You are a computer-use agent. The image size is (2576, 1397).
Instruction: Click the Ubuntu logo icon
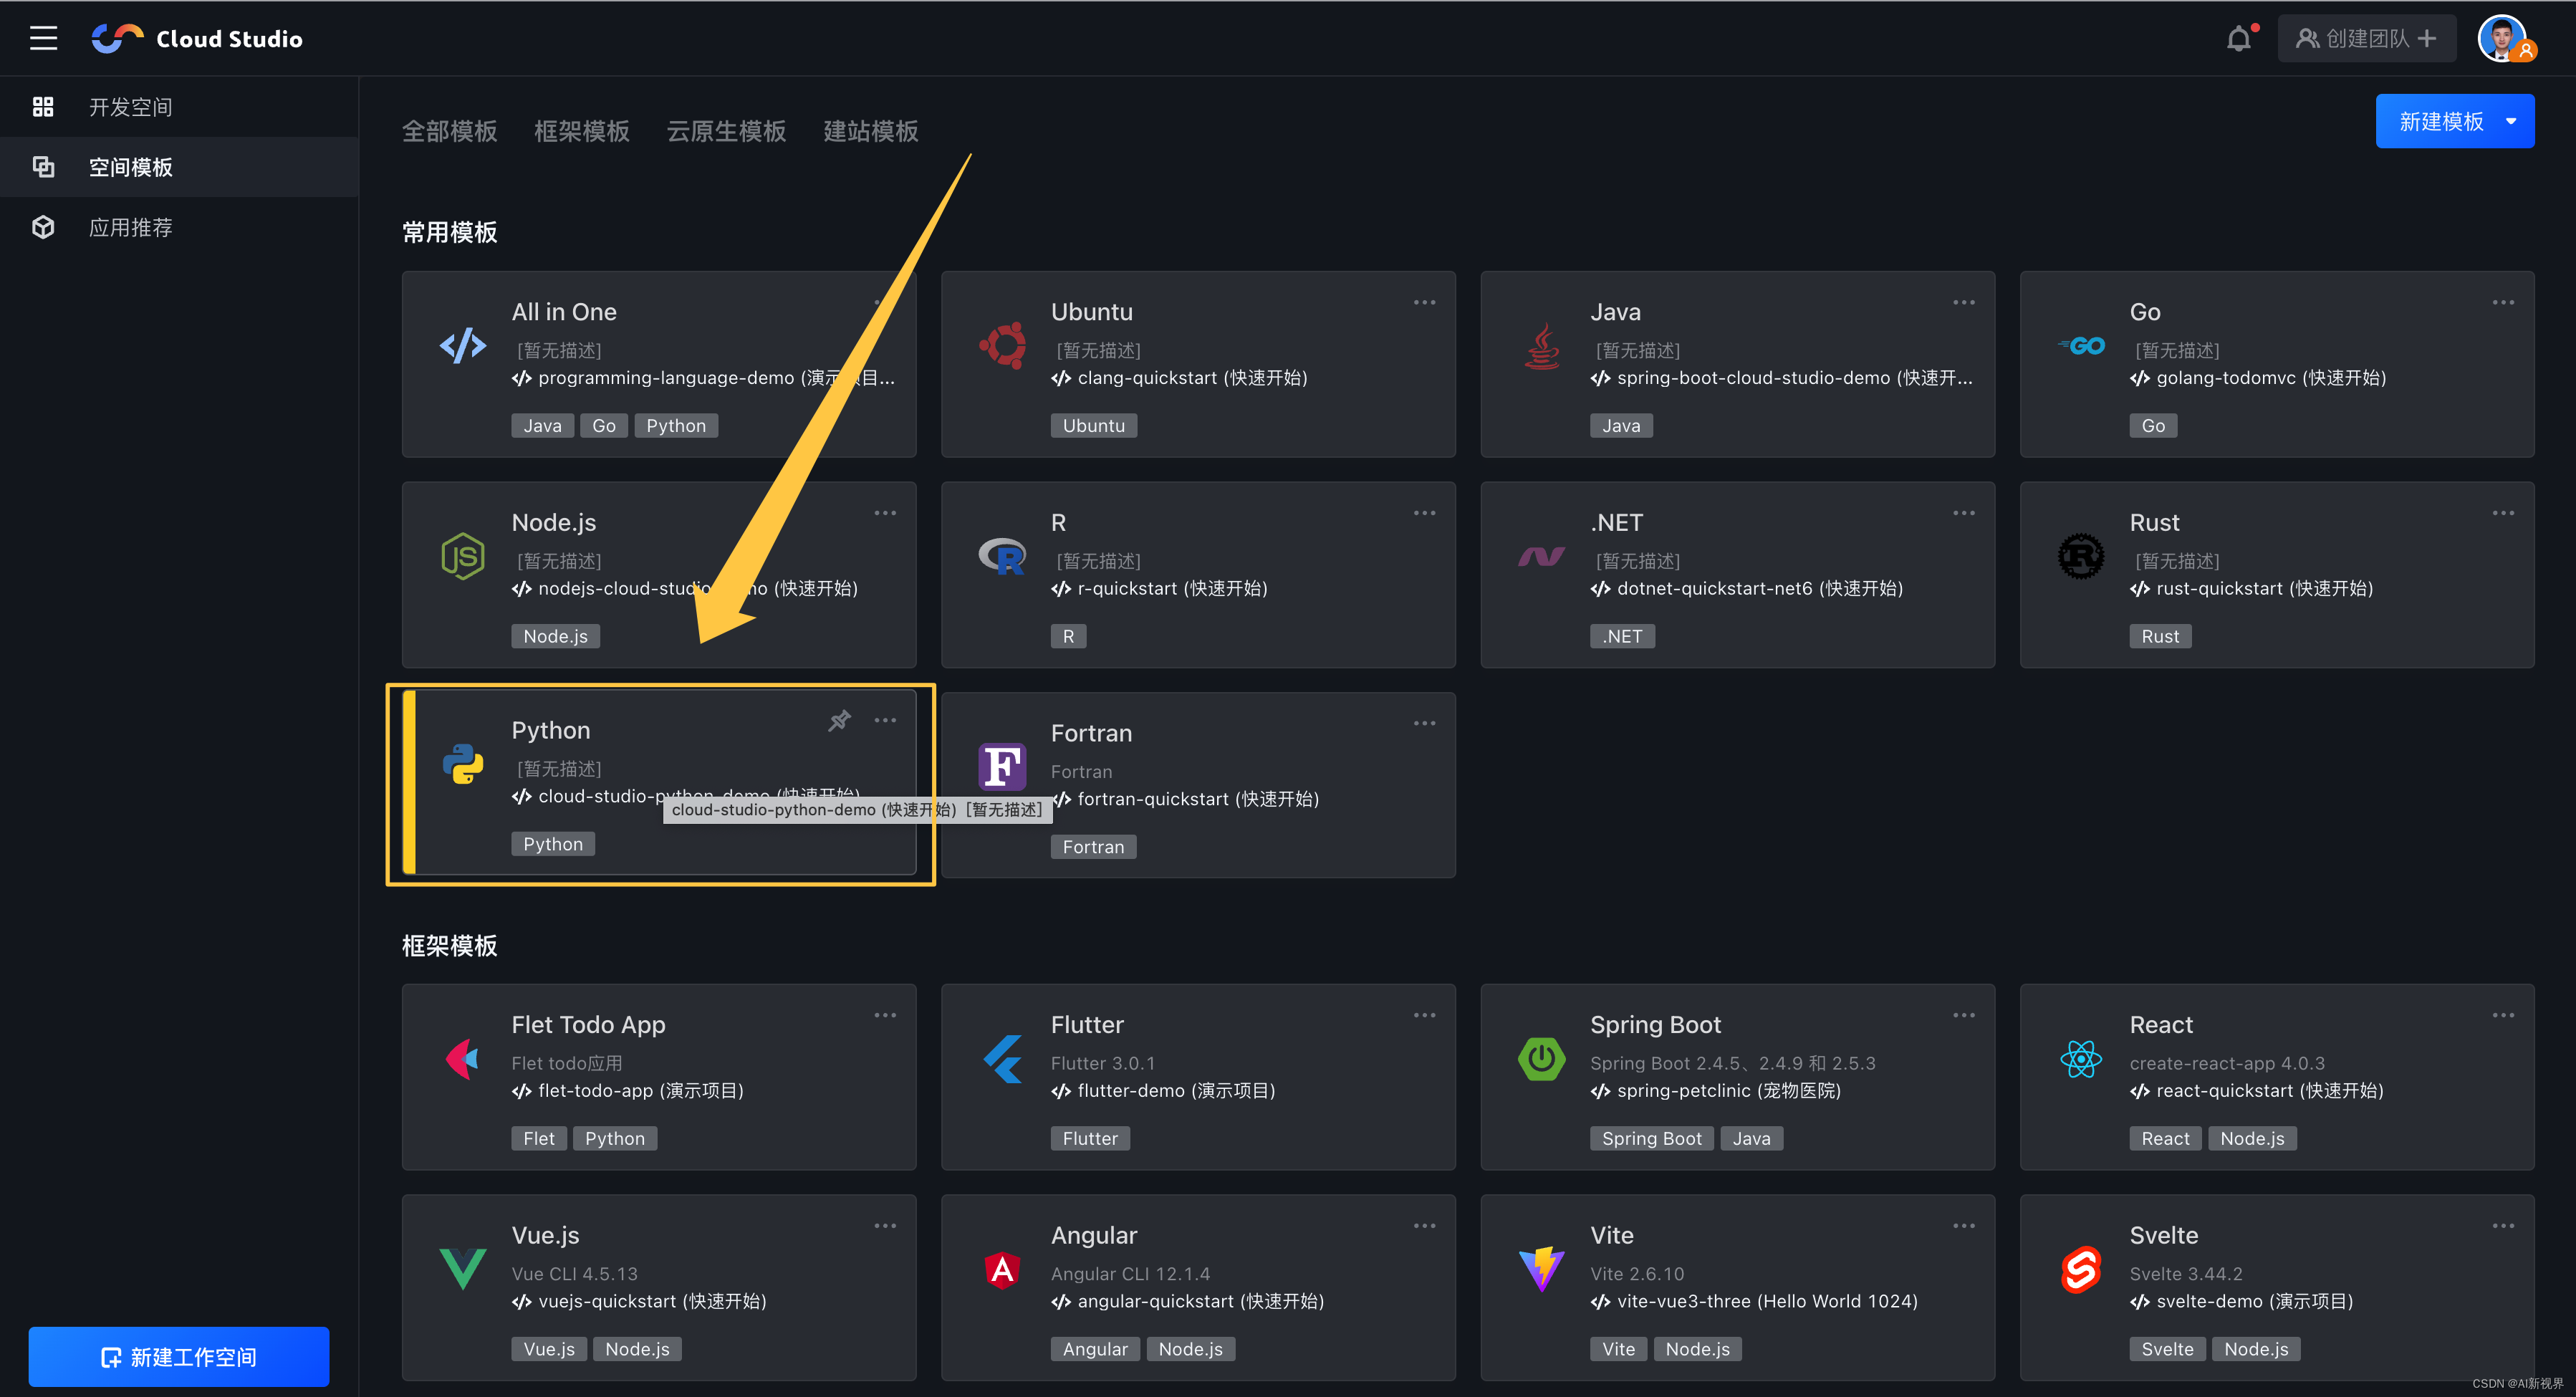[x=1002, y=345]
